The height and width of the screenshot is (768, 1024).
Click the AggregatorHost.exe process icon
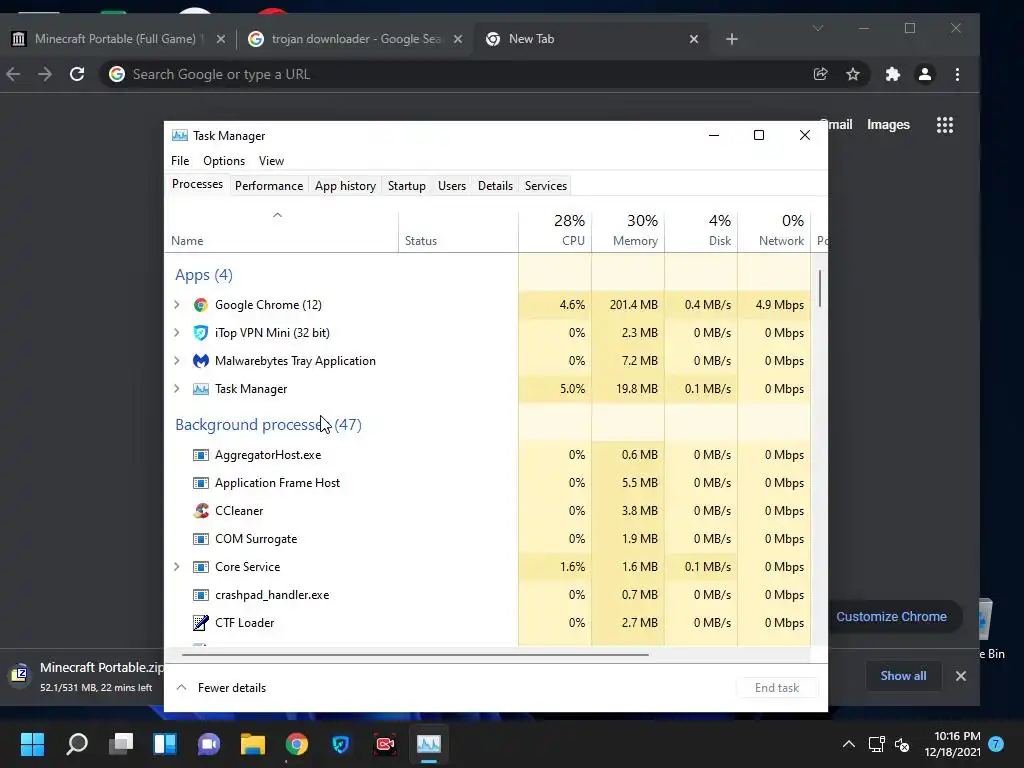click(x=200, y=455)
